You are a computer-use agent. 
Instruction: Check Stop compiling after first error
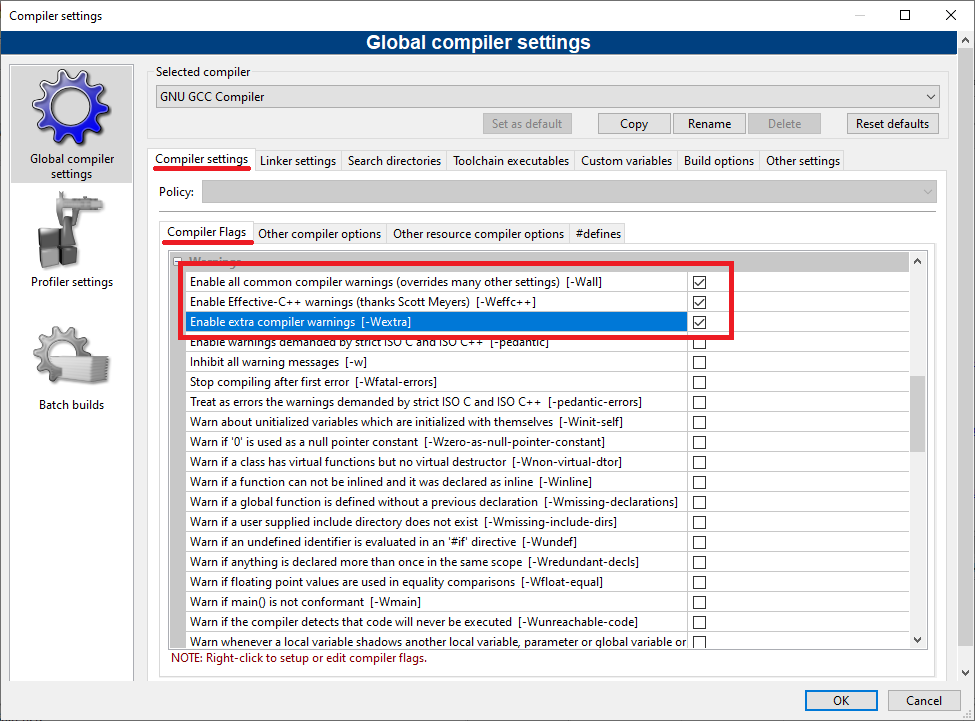[x=699, y=382]
